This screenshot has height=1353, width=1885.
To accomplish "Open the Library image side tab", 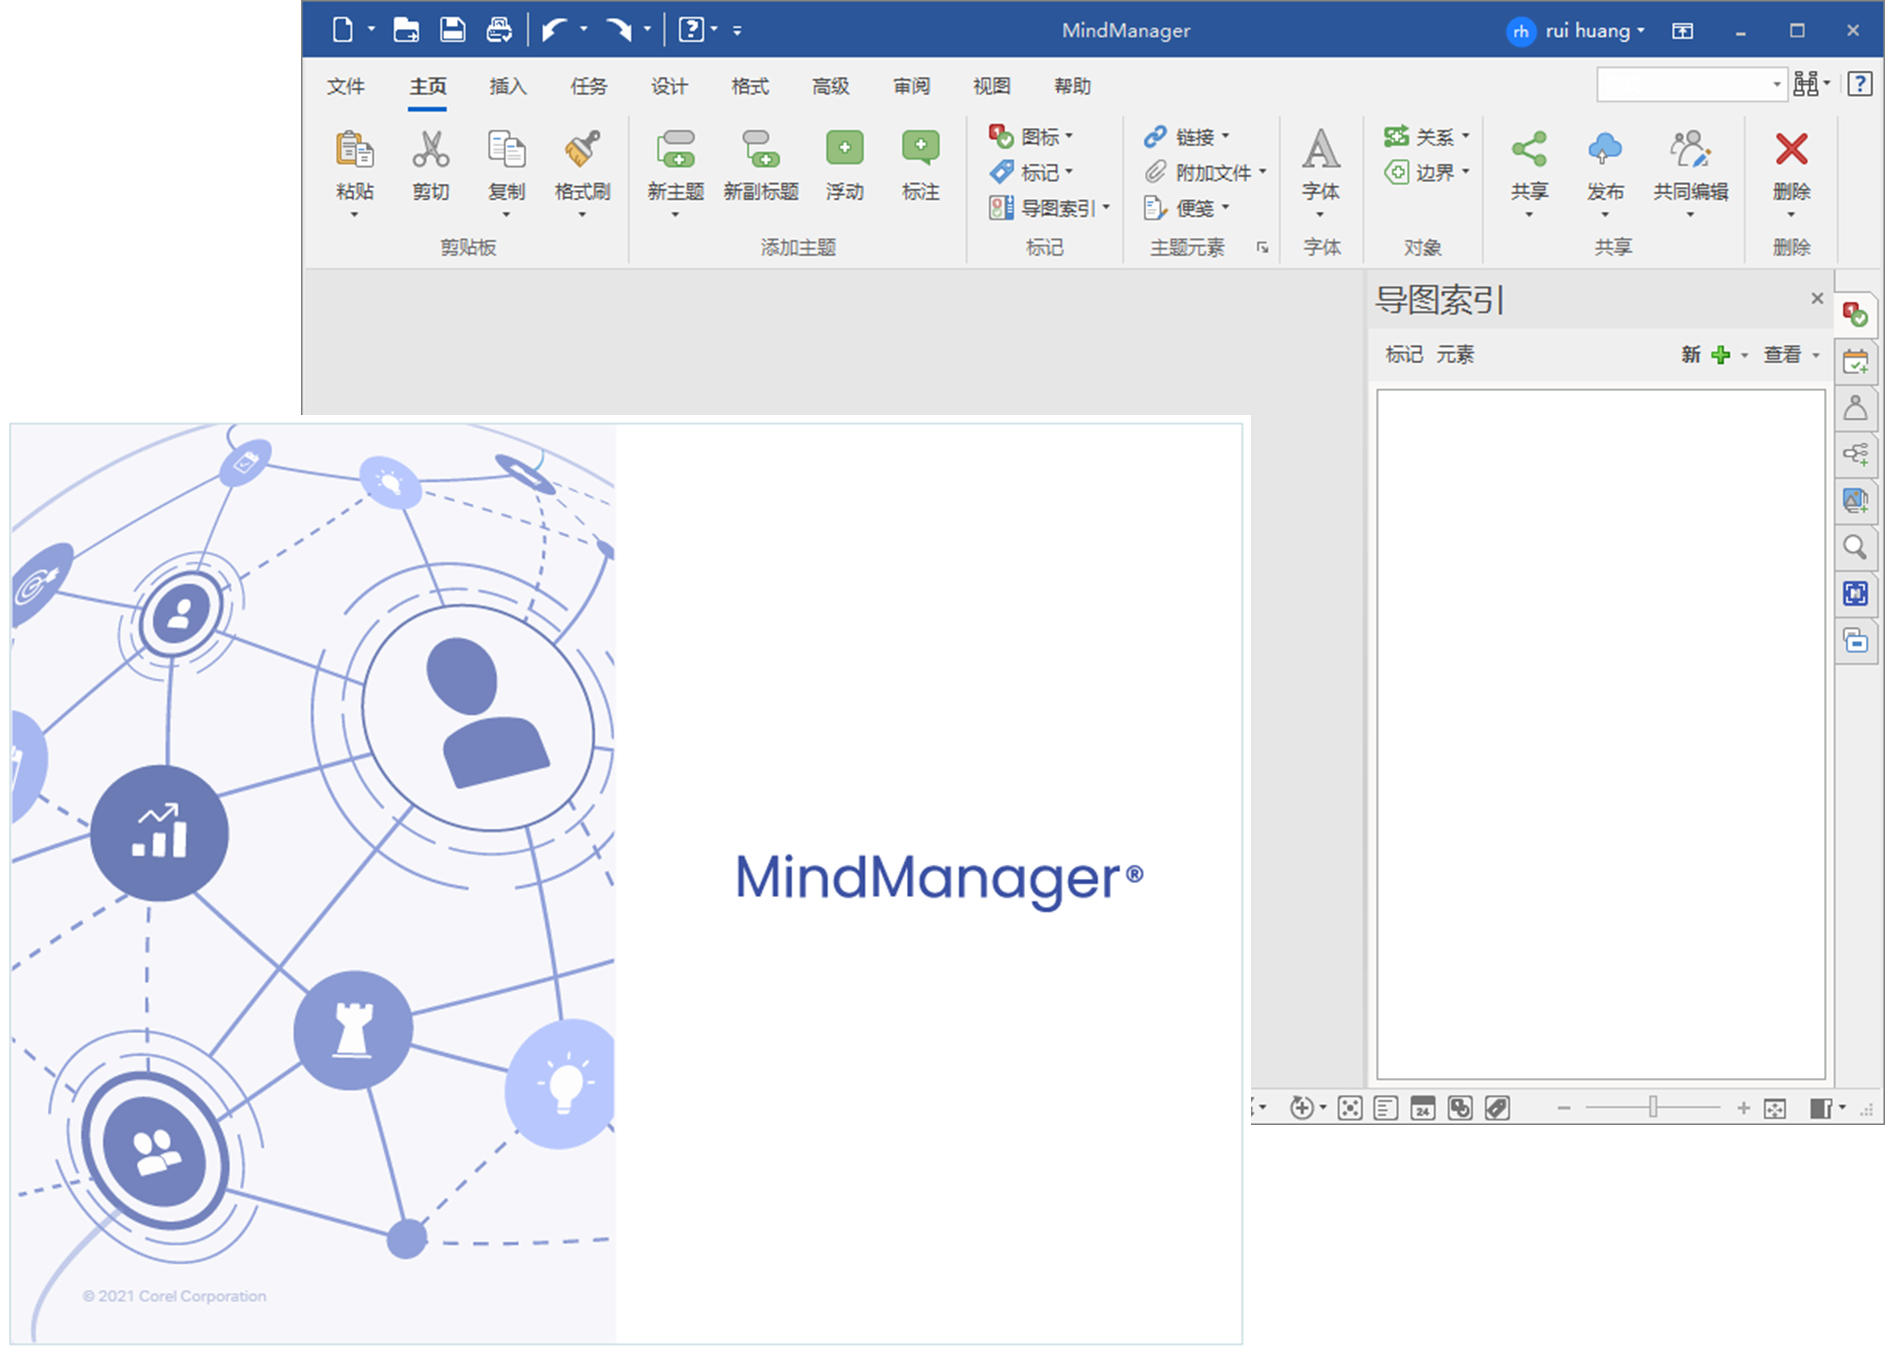I will tap(1856, 501).
